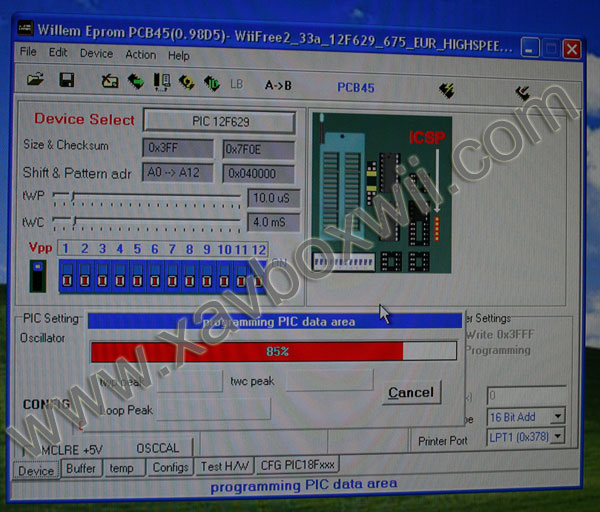
Task: Toggle DIP switch 5
Action: click(137, 277)
